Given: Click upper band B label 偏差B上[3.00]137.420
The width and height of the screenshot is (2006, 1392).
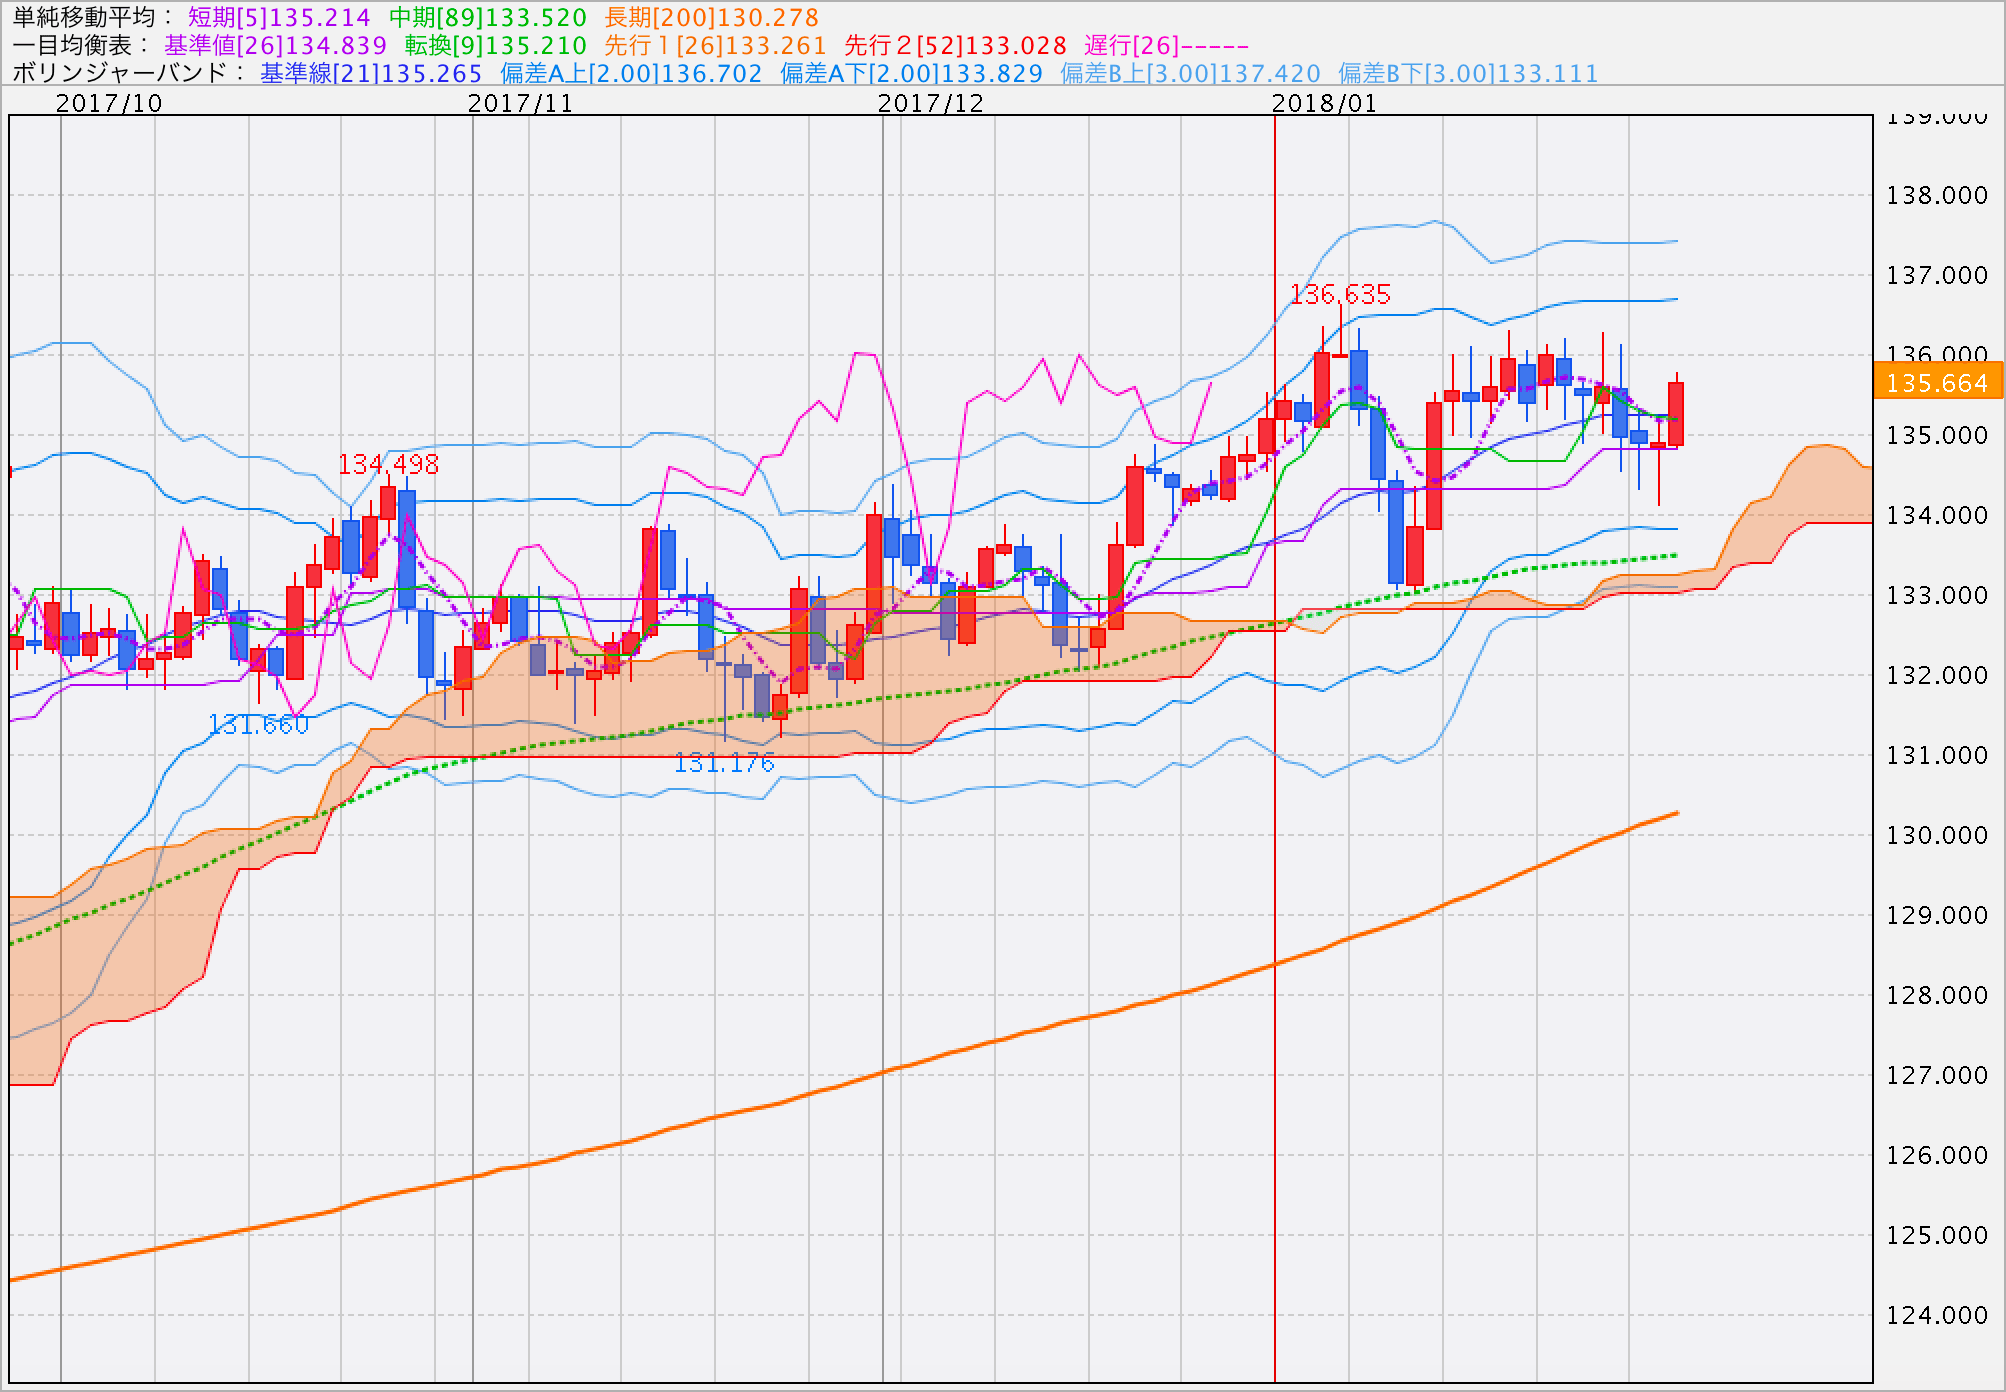Looking at the screenshot, I should pos(1190,73).
